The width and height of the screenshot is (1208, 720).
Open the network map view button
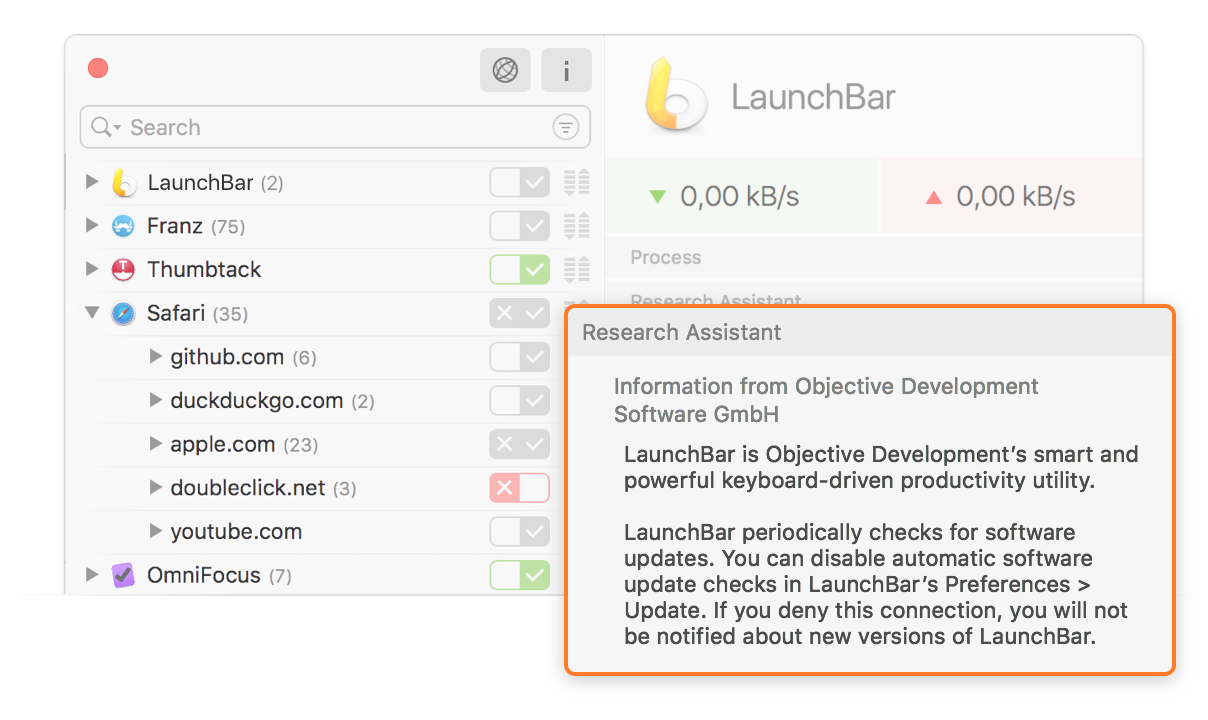tap(505, 70)
